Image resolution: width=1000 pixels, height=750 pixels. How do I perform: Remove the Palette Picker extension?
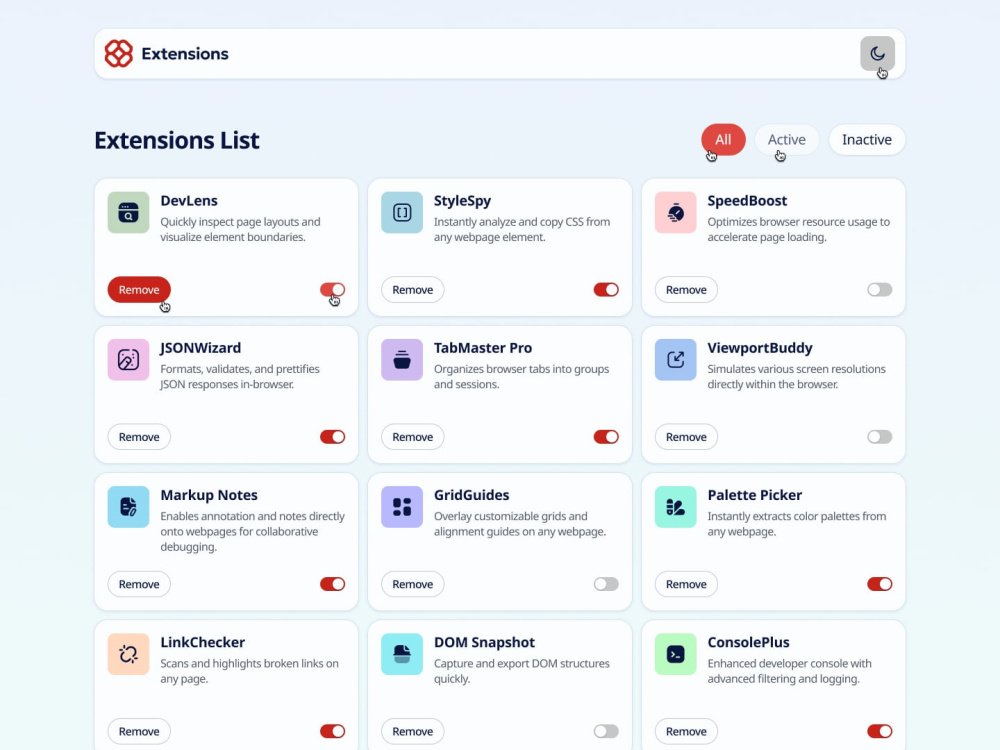pyautogui.click(x=686, y=584)
